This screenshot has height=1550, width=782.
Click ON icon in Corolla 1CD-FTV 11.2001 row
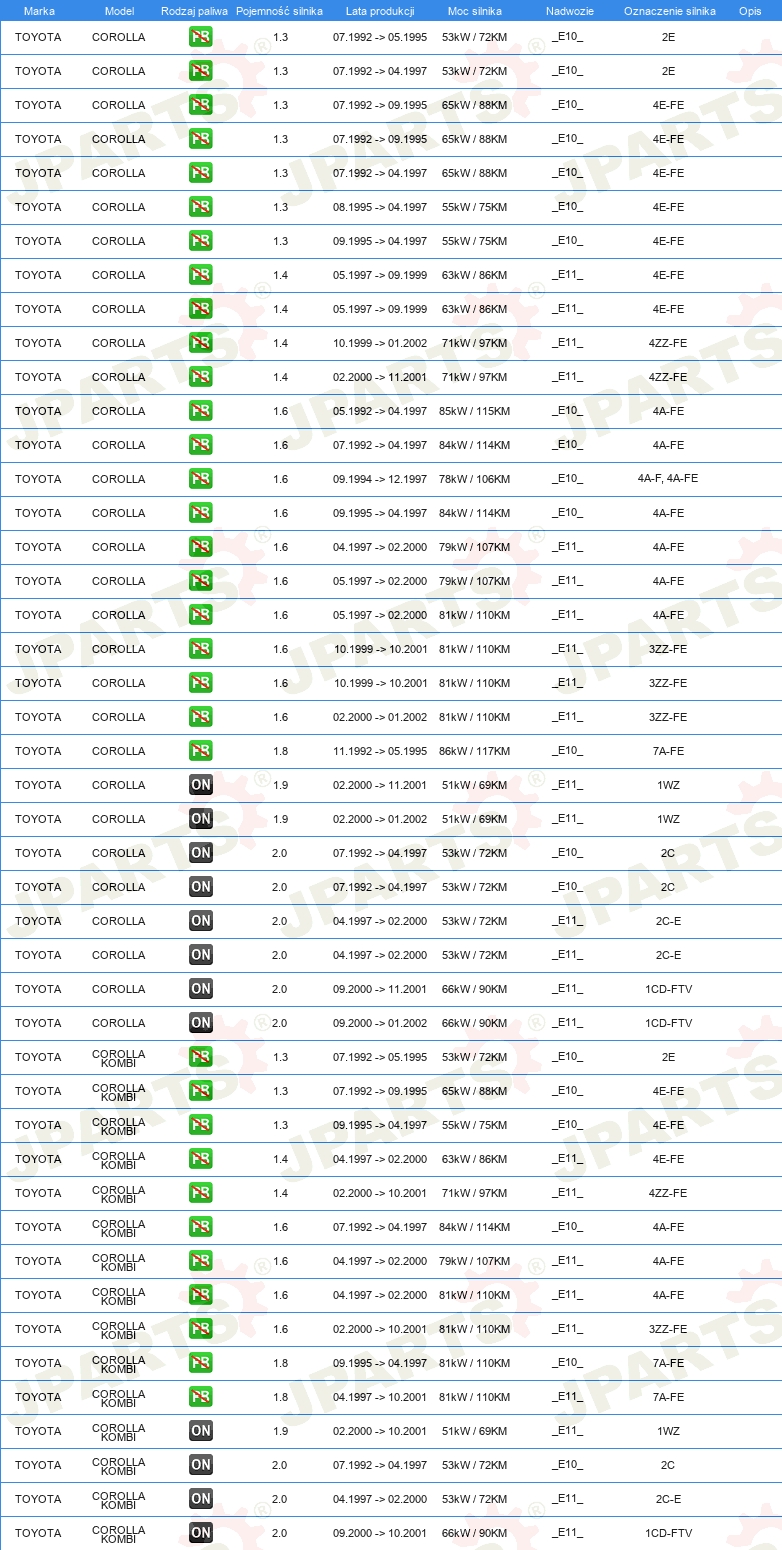pyautogui.click(x=200, y=989)
